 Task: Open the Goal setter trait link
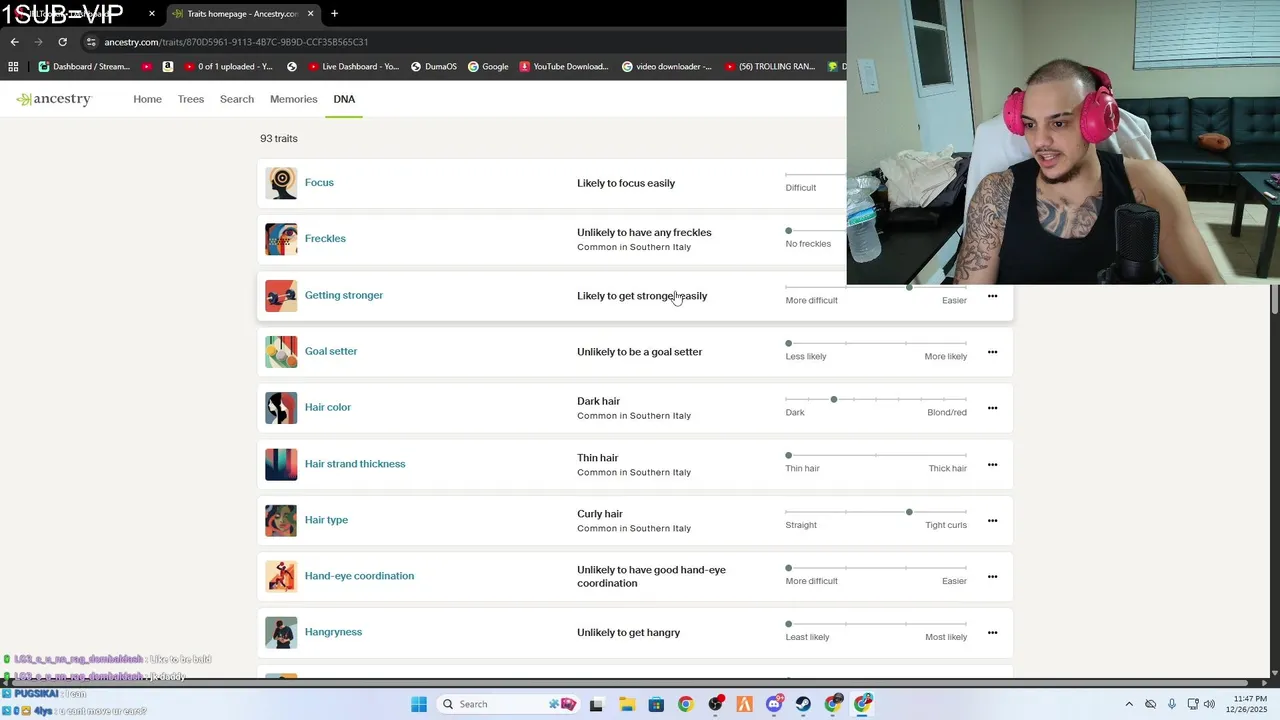331,351
